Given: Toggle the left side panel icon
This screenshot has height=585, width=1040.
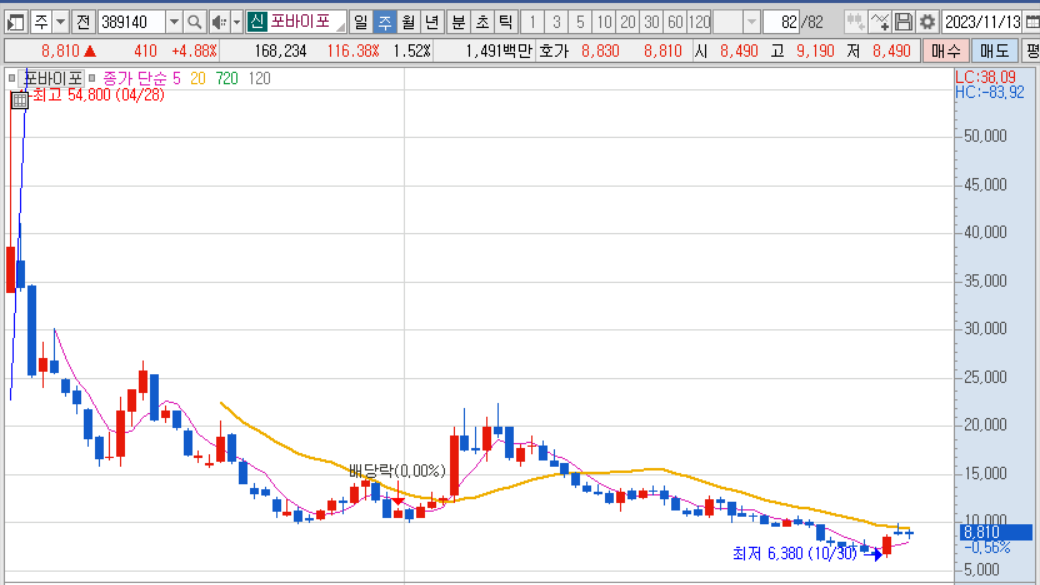Looking at the screenshot, I should [x=15, y=23].
